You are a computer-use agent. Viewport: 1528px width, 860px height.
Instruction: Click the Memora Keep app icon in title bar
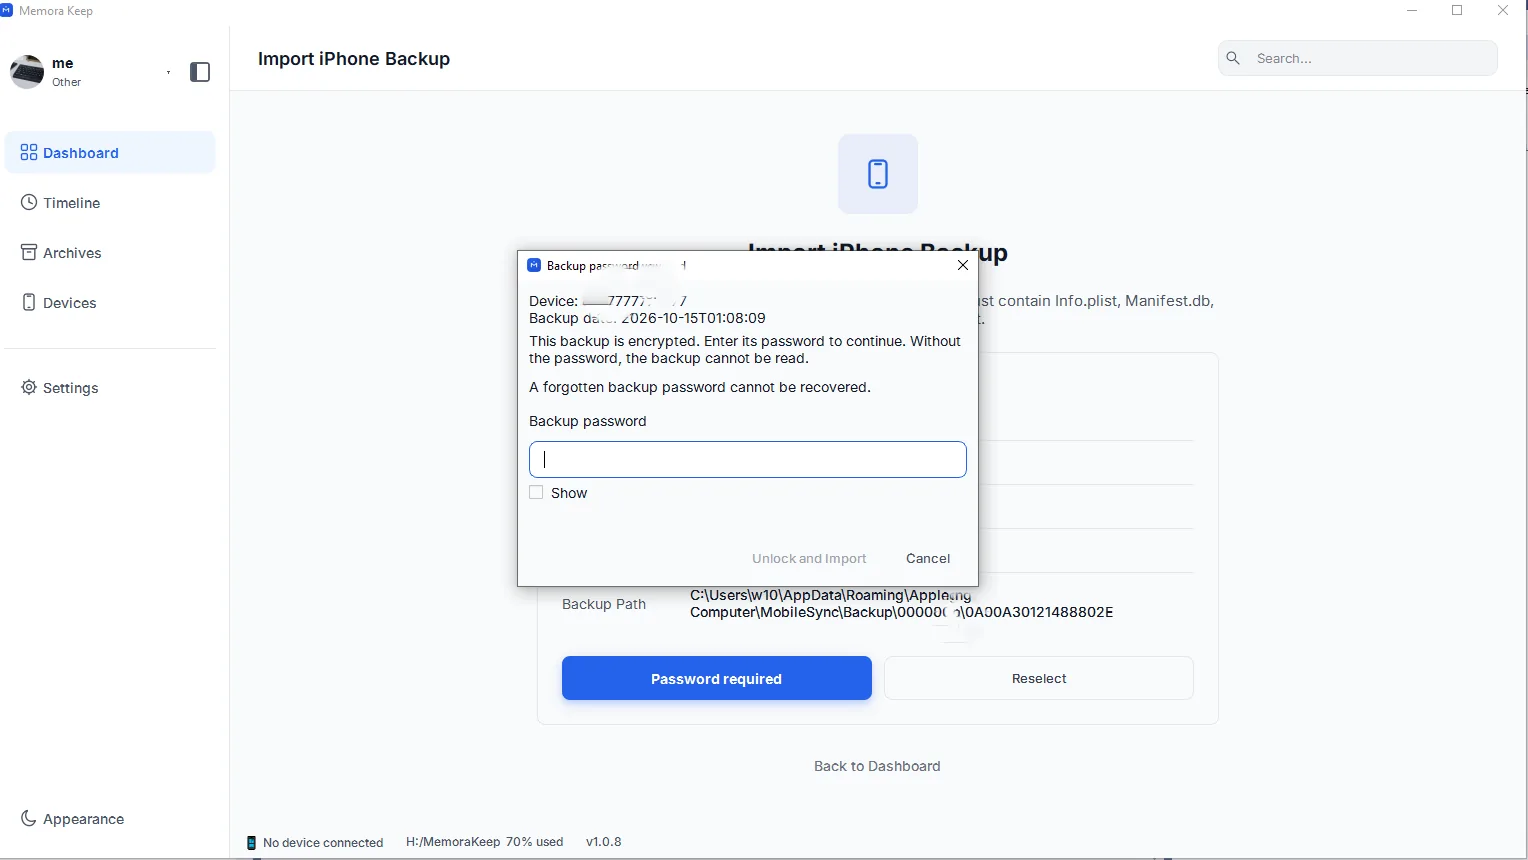point(7,10)
